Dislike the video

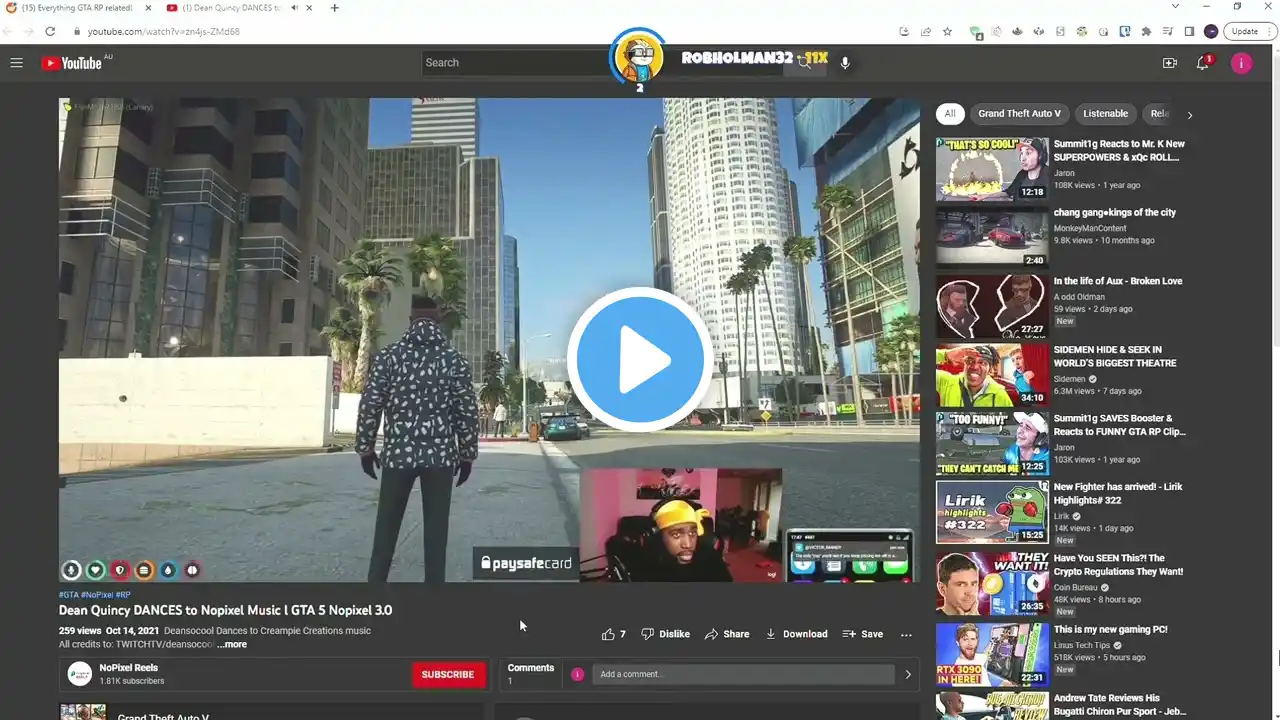pyautogui.click(x=665, y=634)
